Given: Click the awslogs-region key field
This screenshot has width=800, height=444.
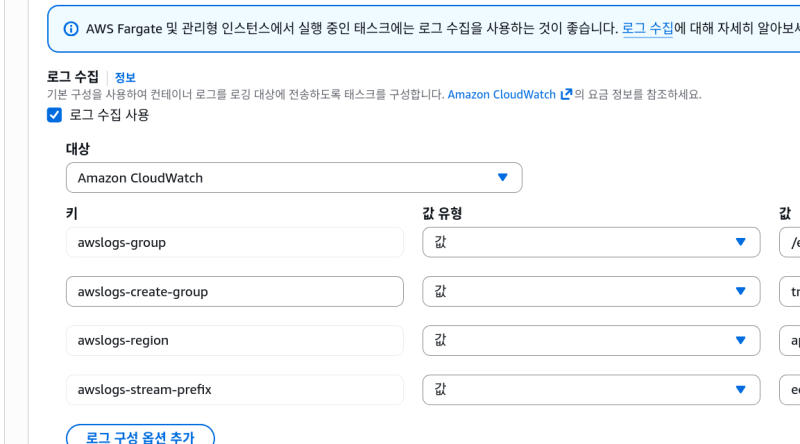Looking at the screenshot, I should [235, 340].
